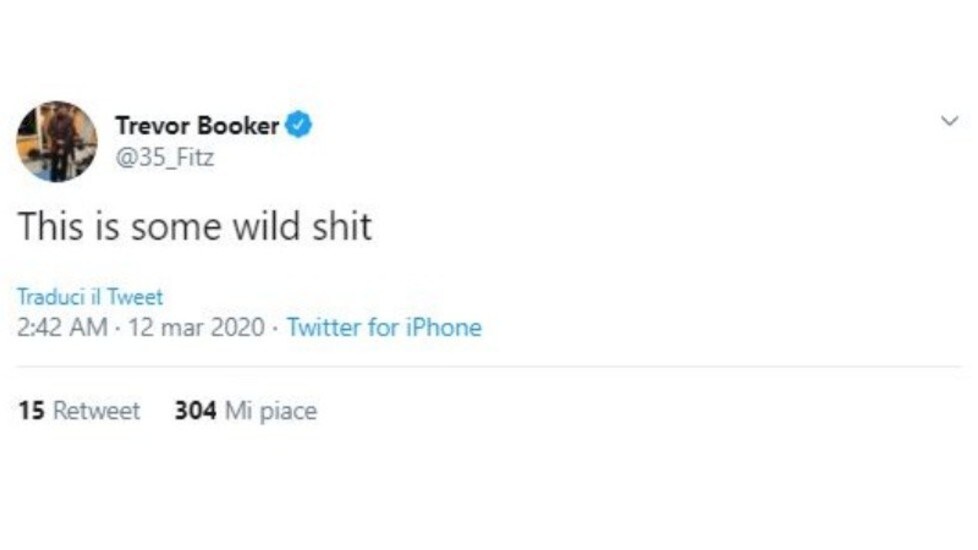The image size is (978, 550).
Task: View the 15 Retweet list
Action: (79, 411)
